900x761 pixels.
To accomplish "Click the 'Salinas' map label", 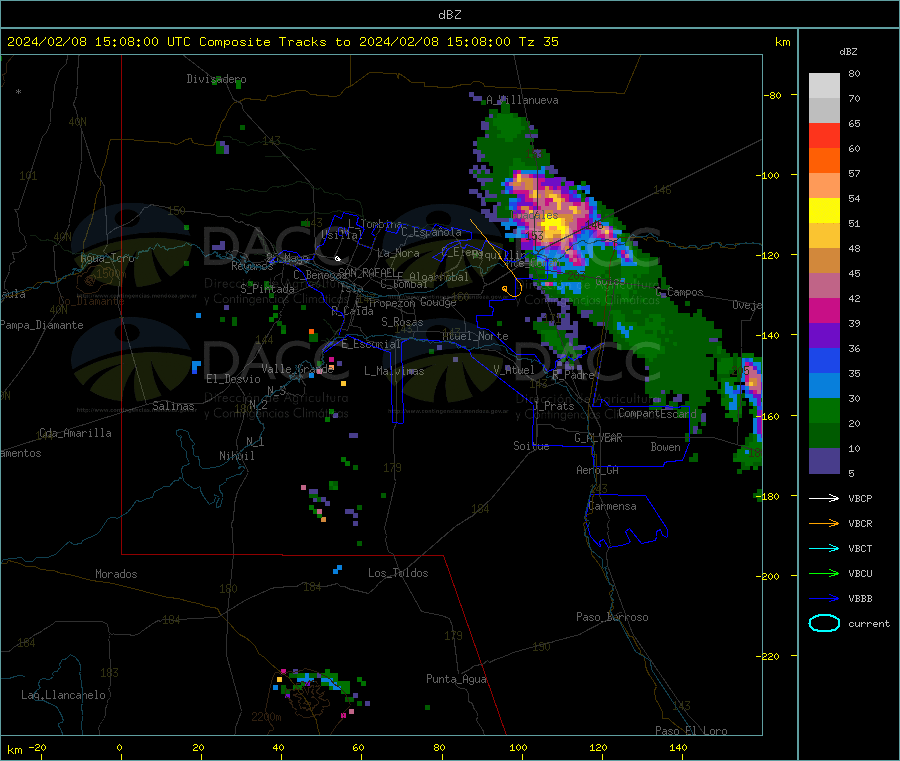I will [173, 406].
